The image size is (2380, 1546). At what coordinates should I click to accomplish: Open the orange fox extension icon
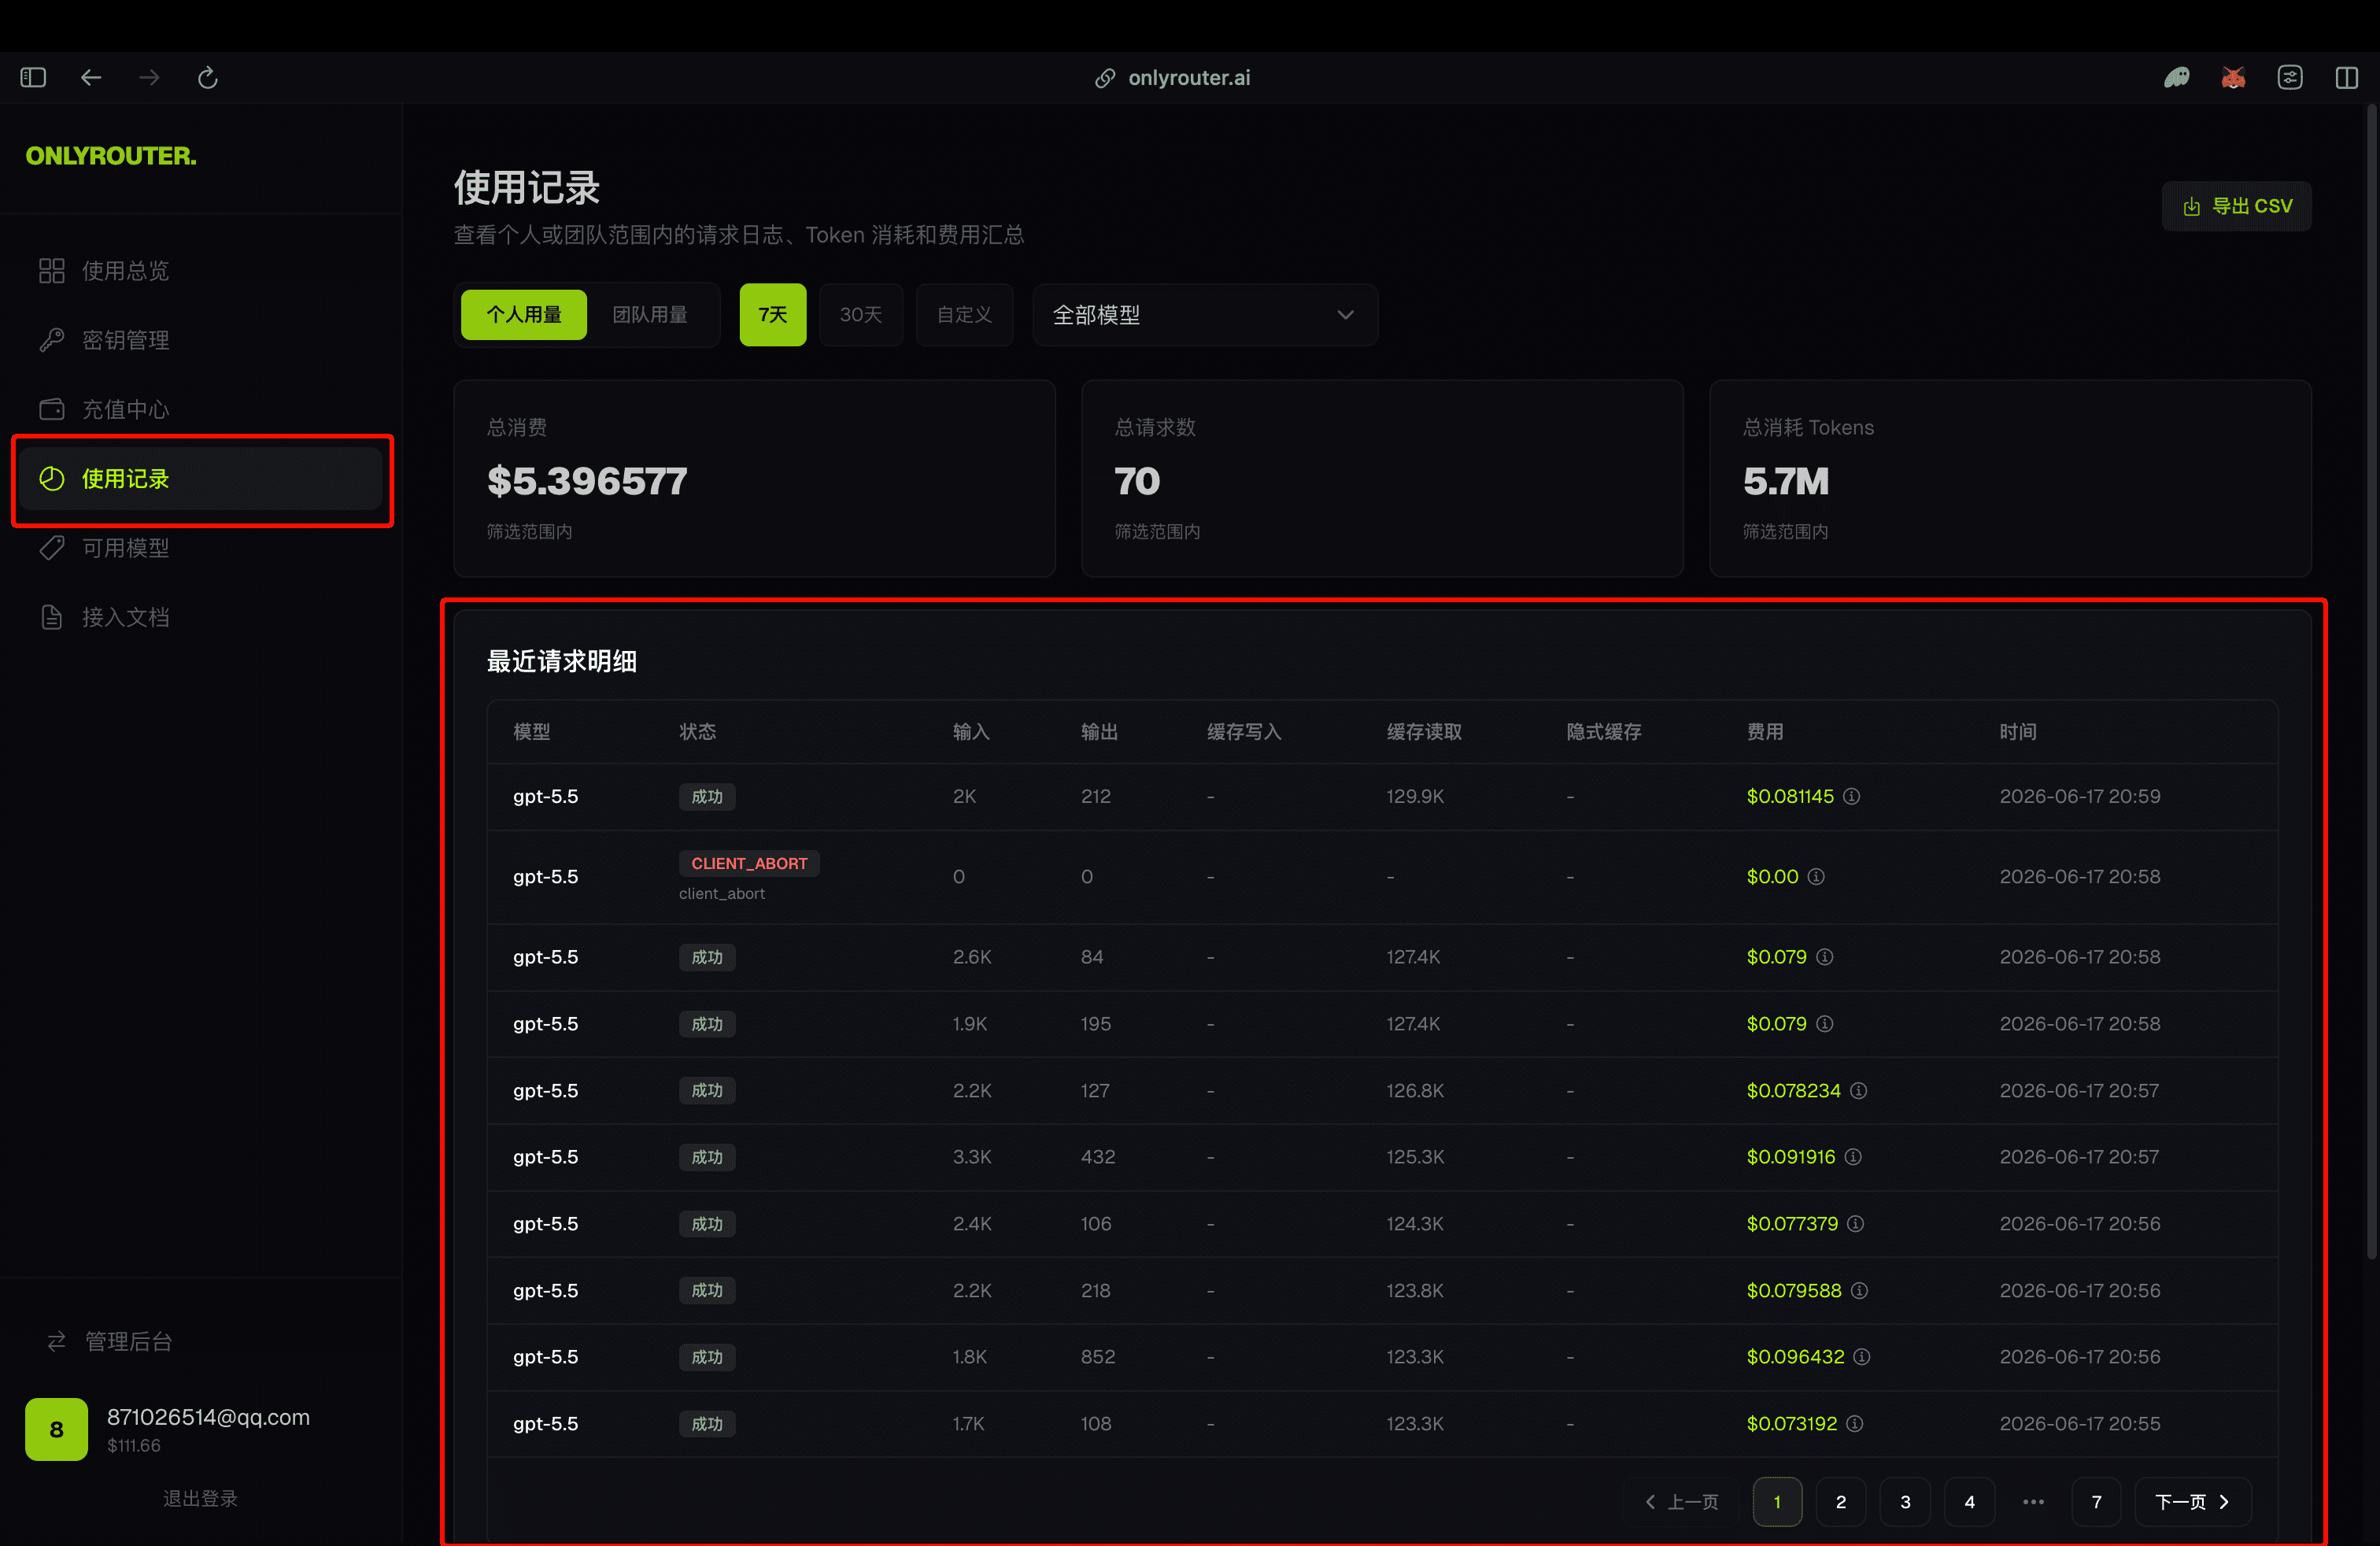tap(2233, 77)
